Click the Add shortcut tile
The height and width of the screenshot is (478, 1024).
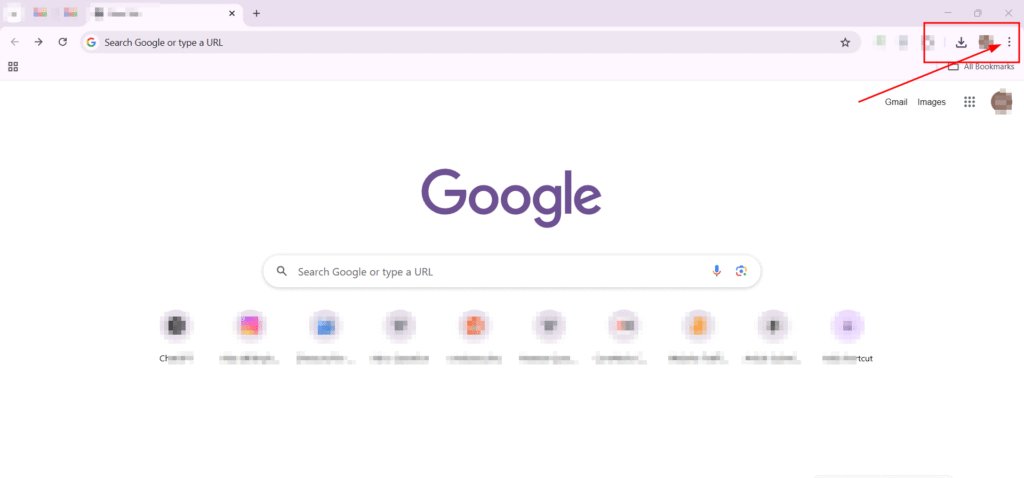[848, 336]
